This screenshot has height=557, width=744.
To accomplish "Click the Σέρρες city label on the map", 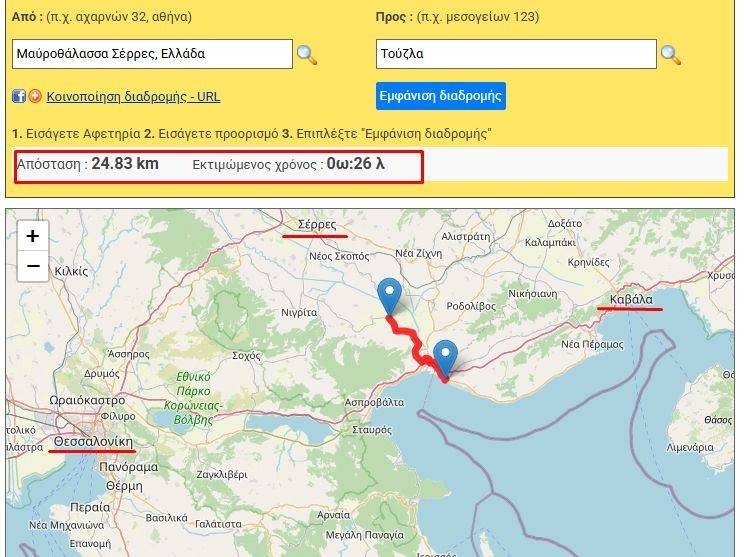I will pyautogui.click(x=315, y=225).
